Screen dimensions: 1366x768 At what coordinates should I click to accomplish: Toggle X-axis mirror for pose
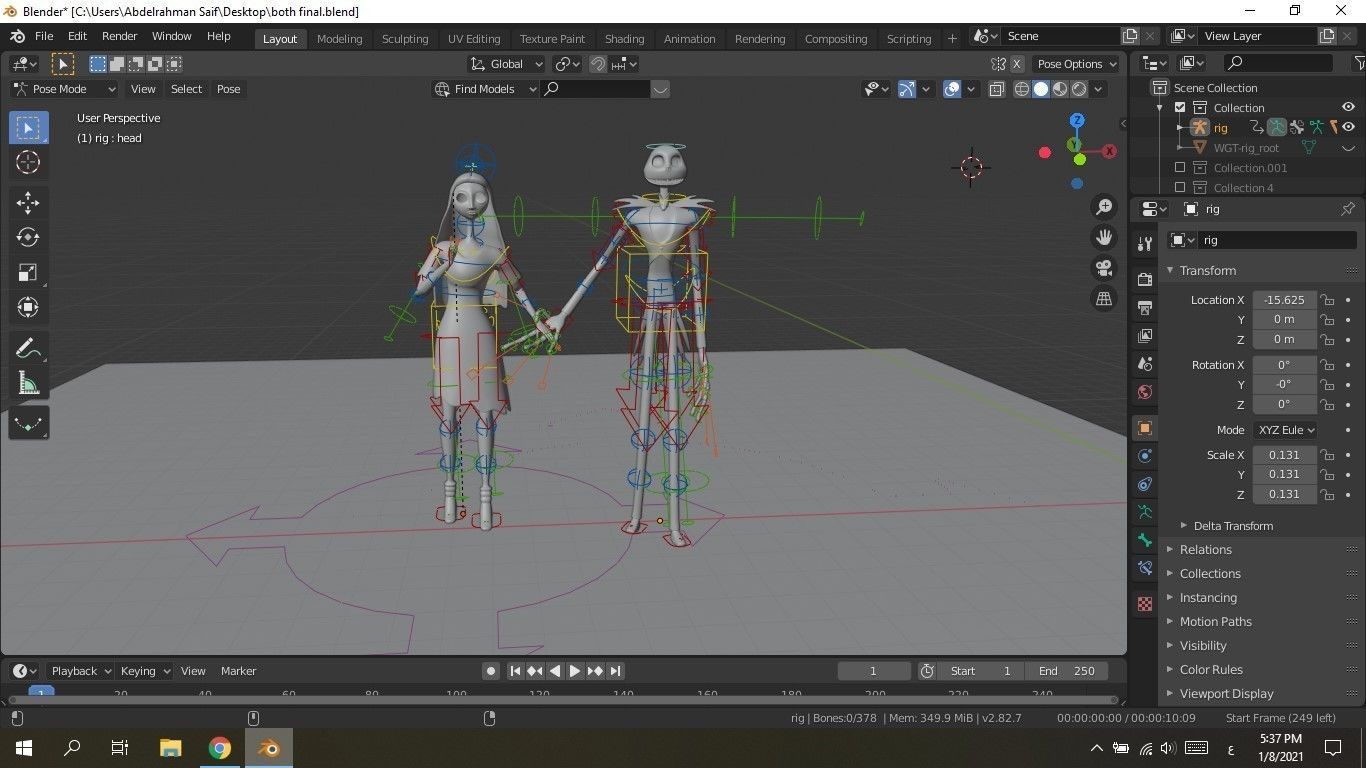(1017, 64)
